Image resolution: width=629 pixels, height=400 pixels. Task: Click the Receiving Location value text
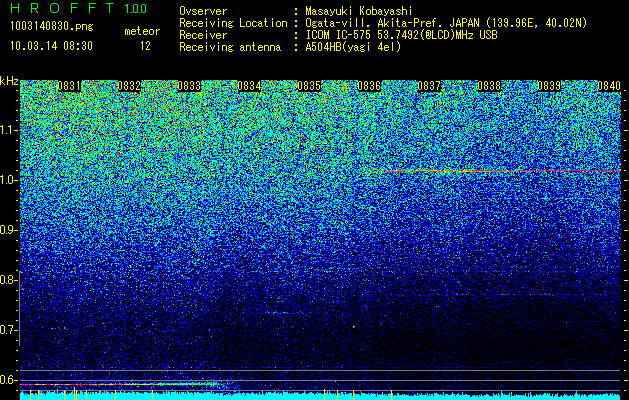[x=446, y=23]
